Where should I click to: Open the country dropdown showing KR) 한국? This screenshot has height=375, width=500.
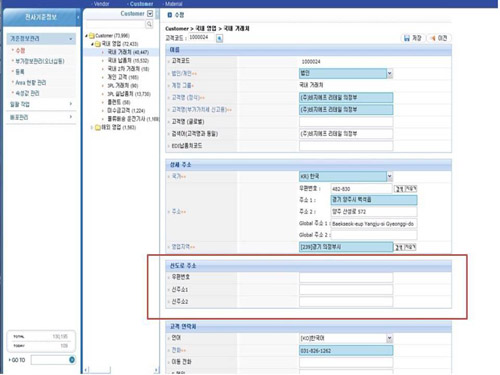click(390, 176)
